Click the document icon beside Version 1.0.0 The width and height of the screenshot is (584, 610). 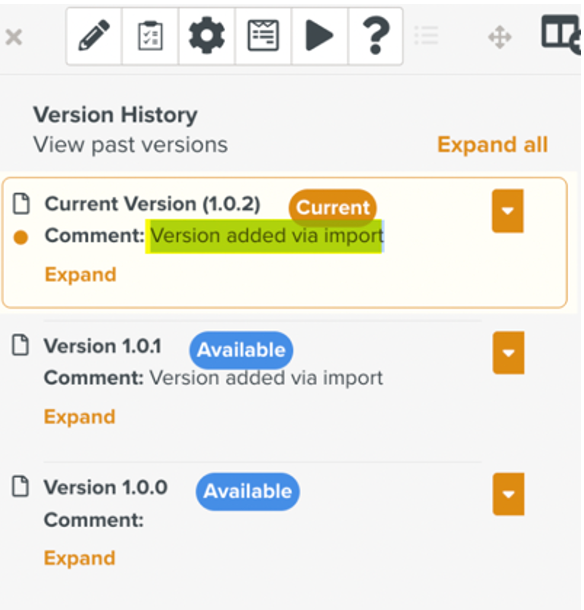pyautogui.click(x=20, y=486)
